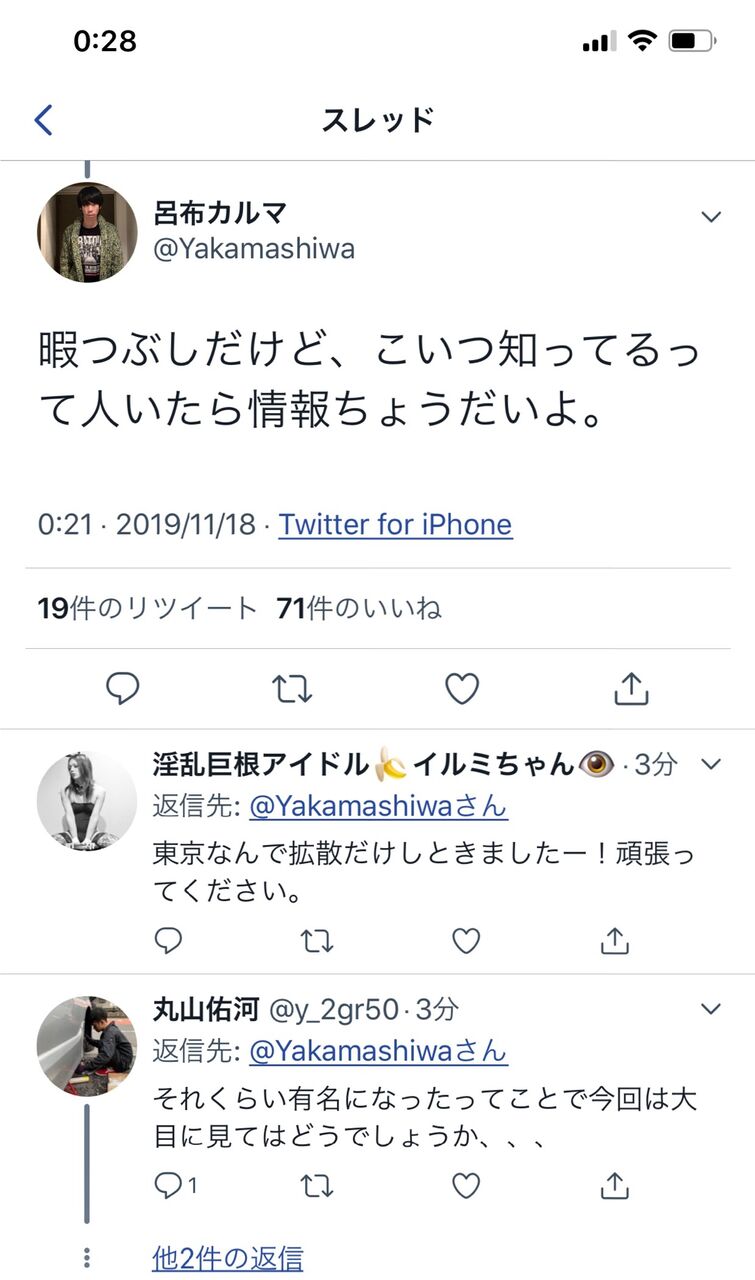
Task: Like 丸山佑河's reply
Action: click(466, 1186)
